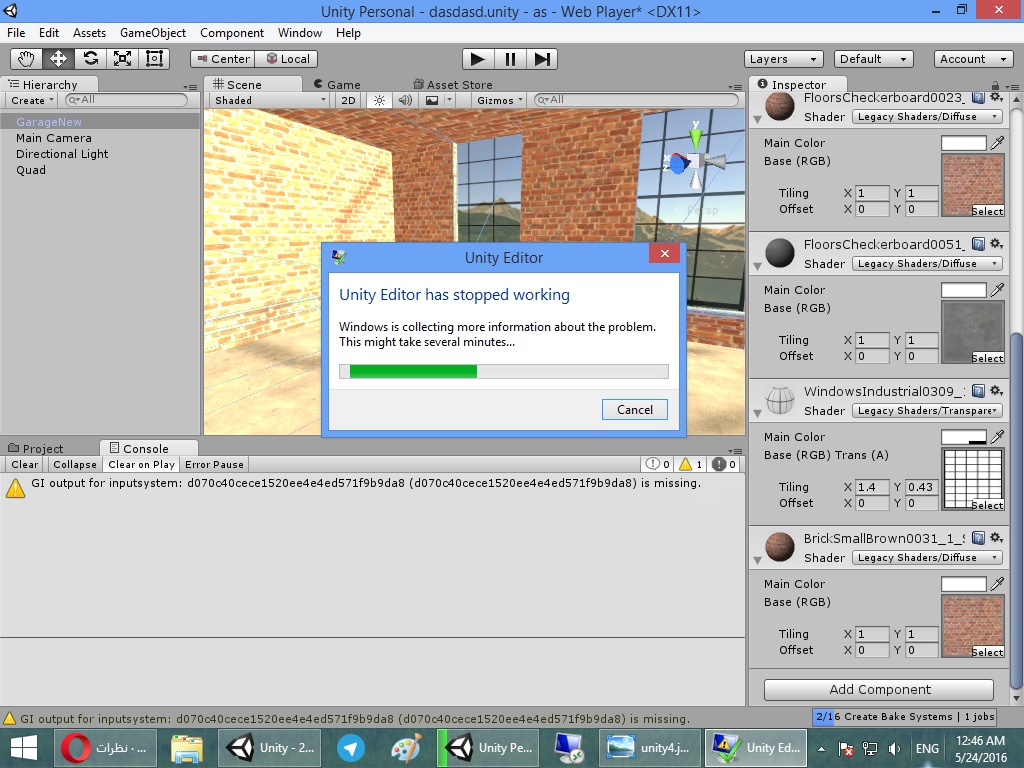Open the GameObject menu
The height and width of the screenshot is (768, 1024).
[x=153, y=33]
